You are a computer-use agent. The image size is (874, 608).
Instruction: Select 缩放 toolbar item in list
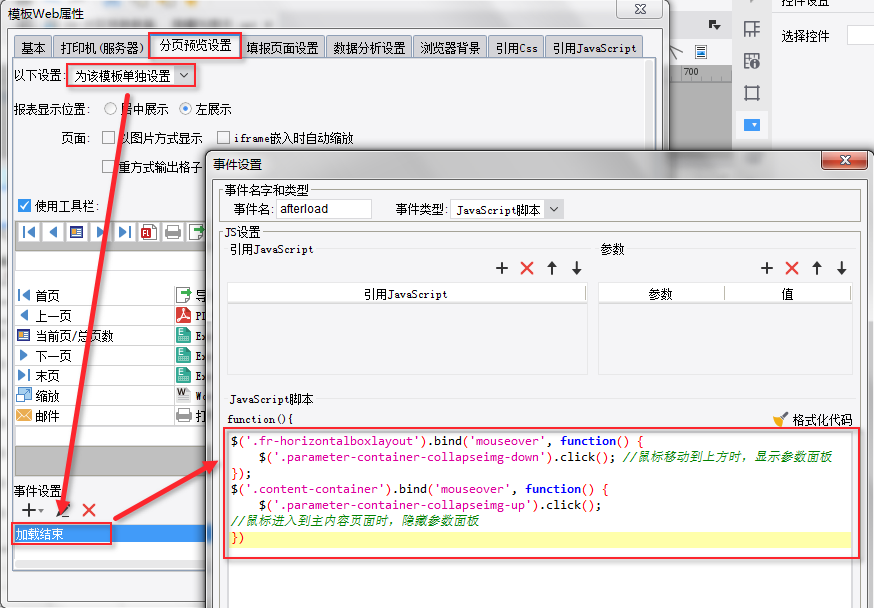click(95, 396)
